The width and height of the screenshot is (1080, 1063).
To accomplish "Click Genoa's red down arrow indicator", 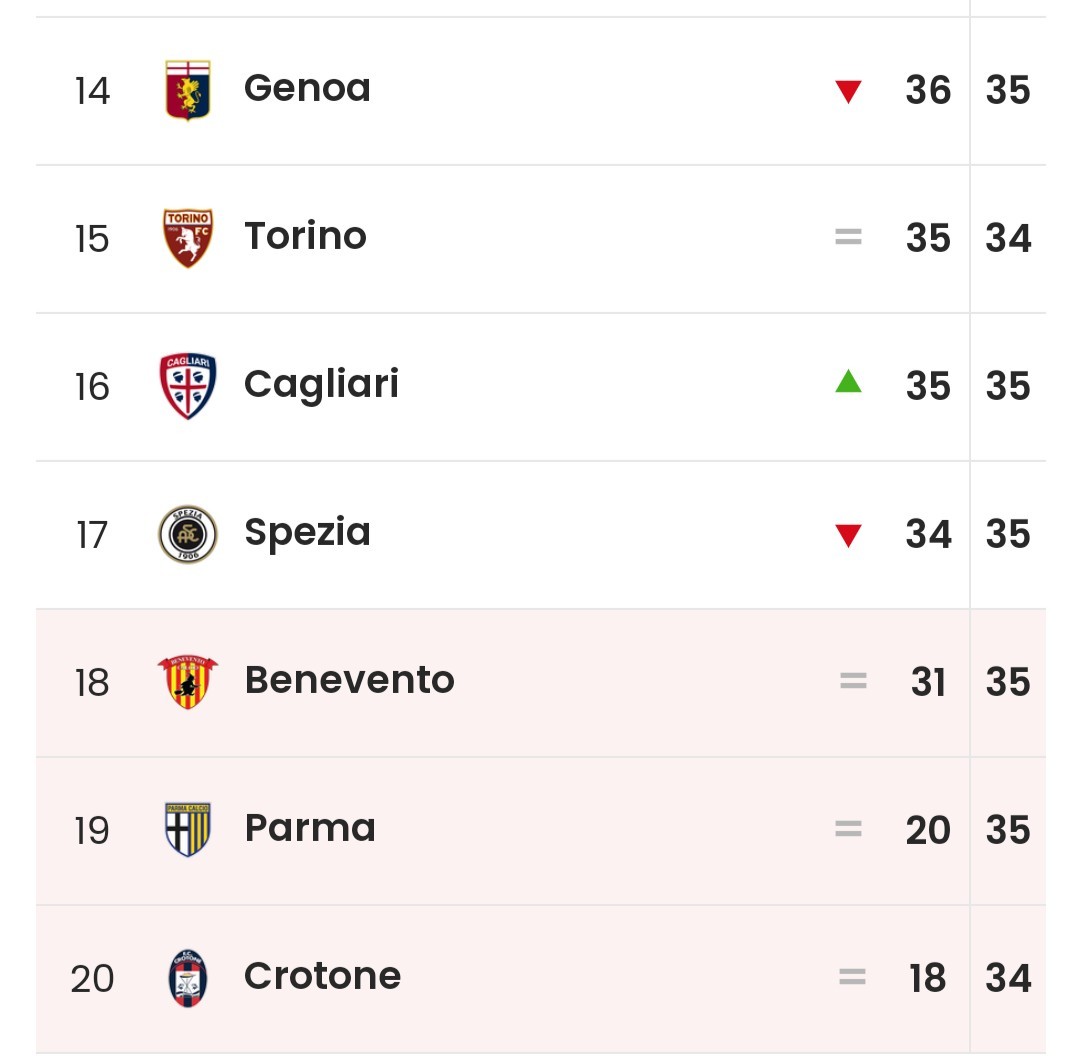I will point(848,92).
